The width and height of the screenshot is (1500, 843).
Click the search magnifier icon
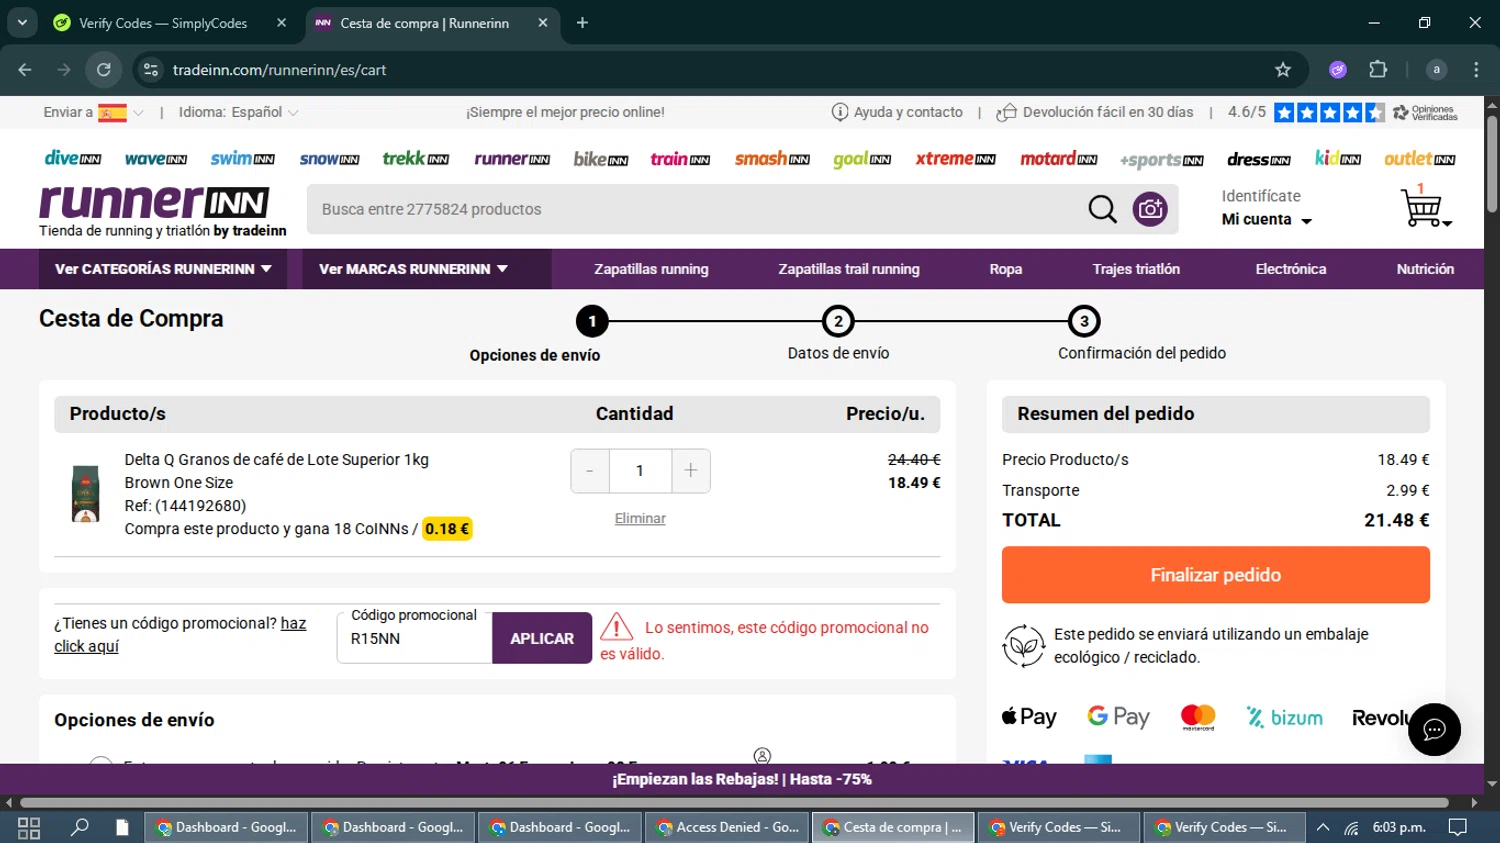(x=1102, y=209)
